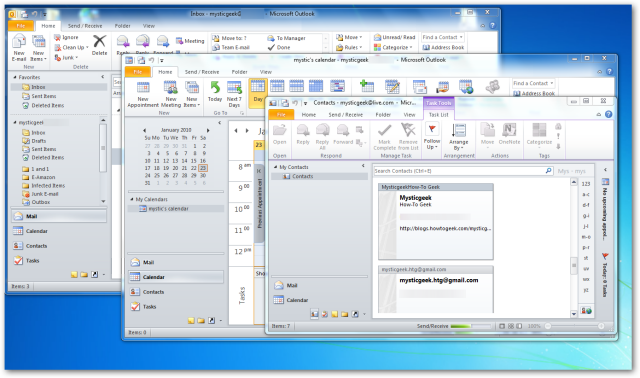The image size is (640, 378).
Task: Click Unread/ Read in the Inbox window
Action: coord(394,37)
